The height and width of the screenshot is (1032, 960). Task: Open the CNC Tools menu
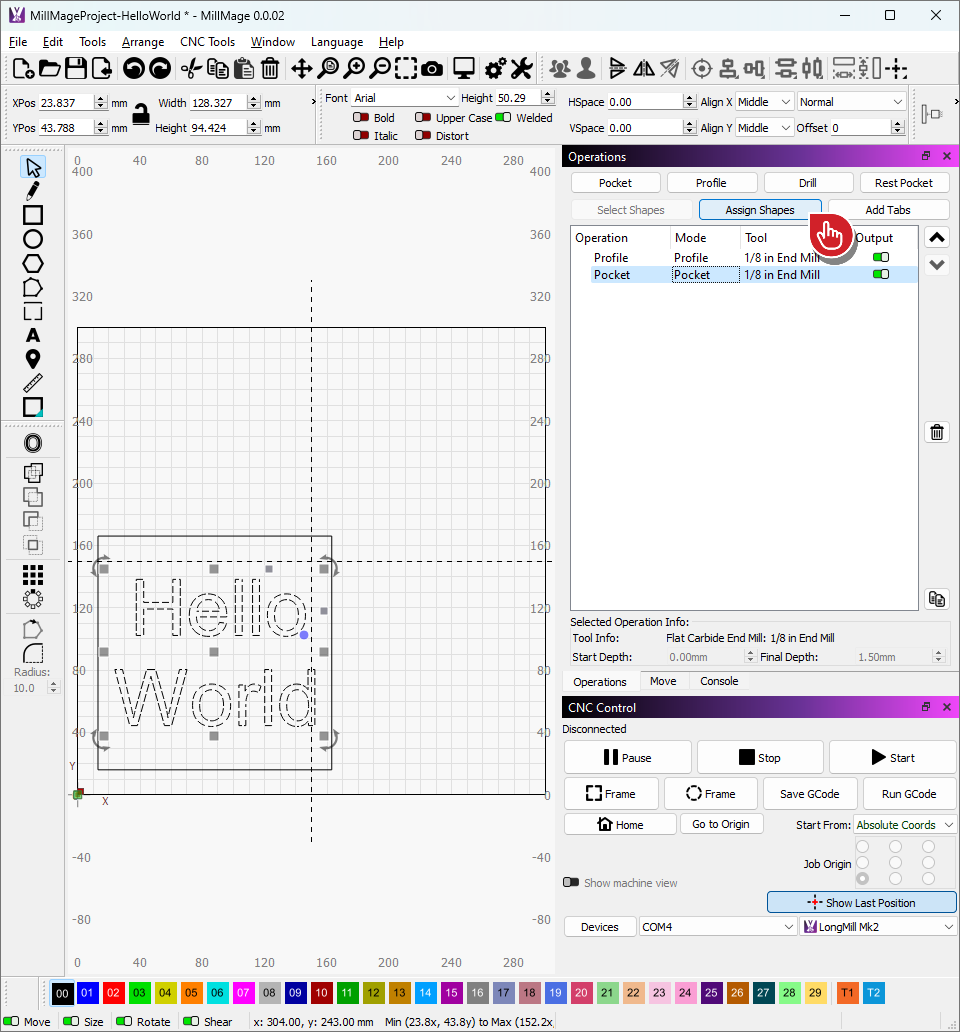tap(207, 42)
